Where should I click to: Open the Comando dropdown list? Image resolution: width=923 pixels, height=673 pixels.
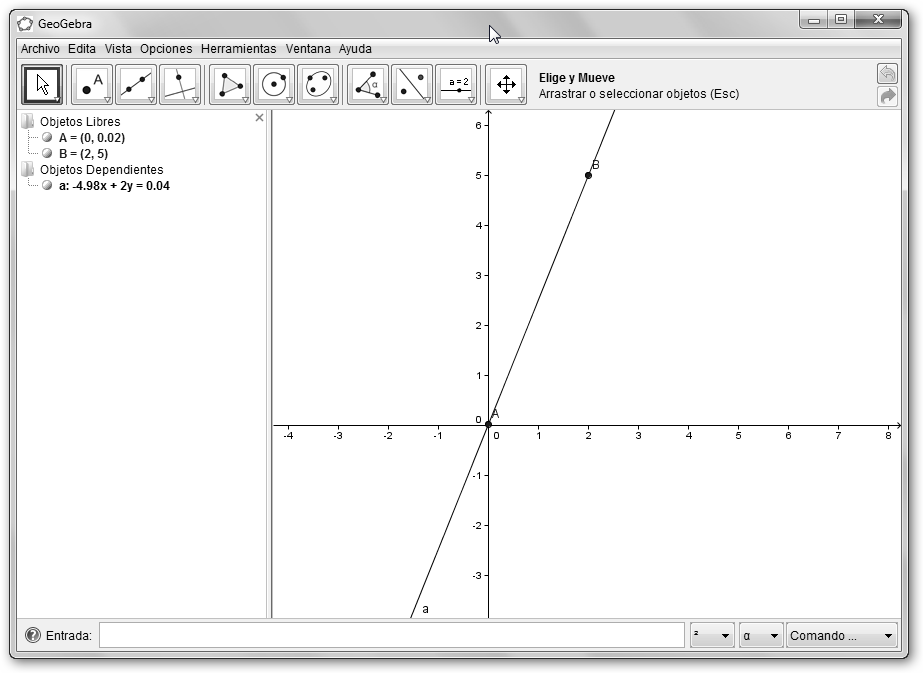841,636
